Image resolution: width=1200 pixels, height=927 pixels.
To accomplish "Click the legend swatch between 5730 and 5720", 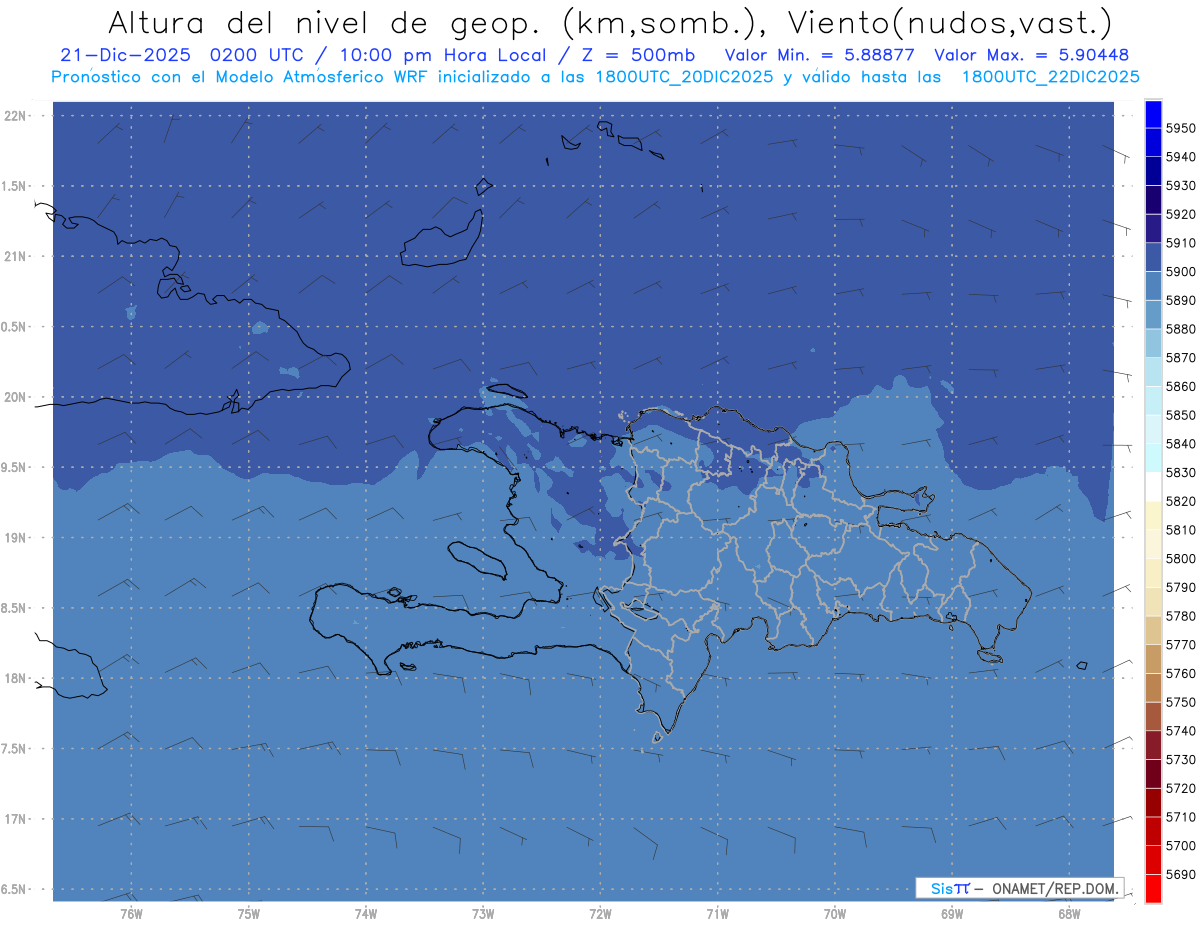I will [1153, 774].
